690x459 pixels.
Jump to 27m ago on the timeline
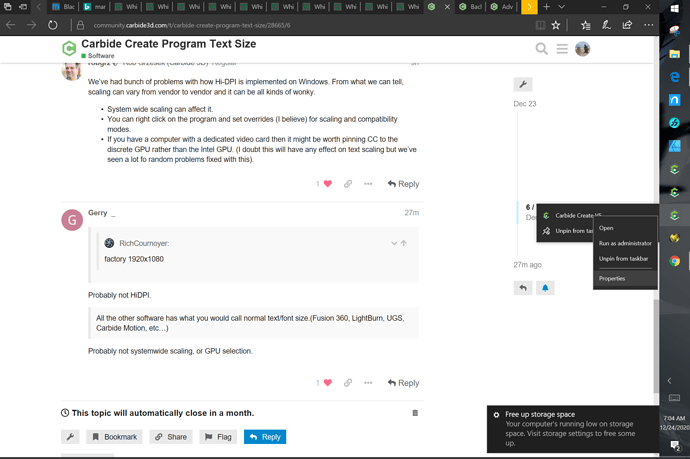click(x=527, y=264)
